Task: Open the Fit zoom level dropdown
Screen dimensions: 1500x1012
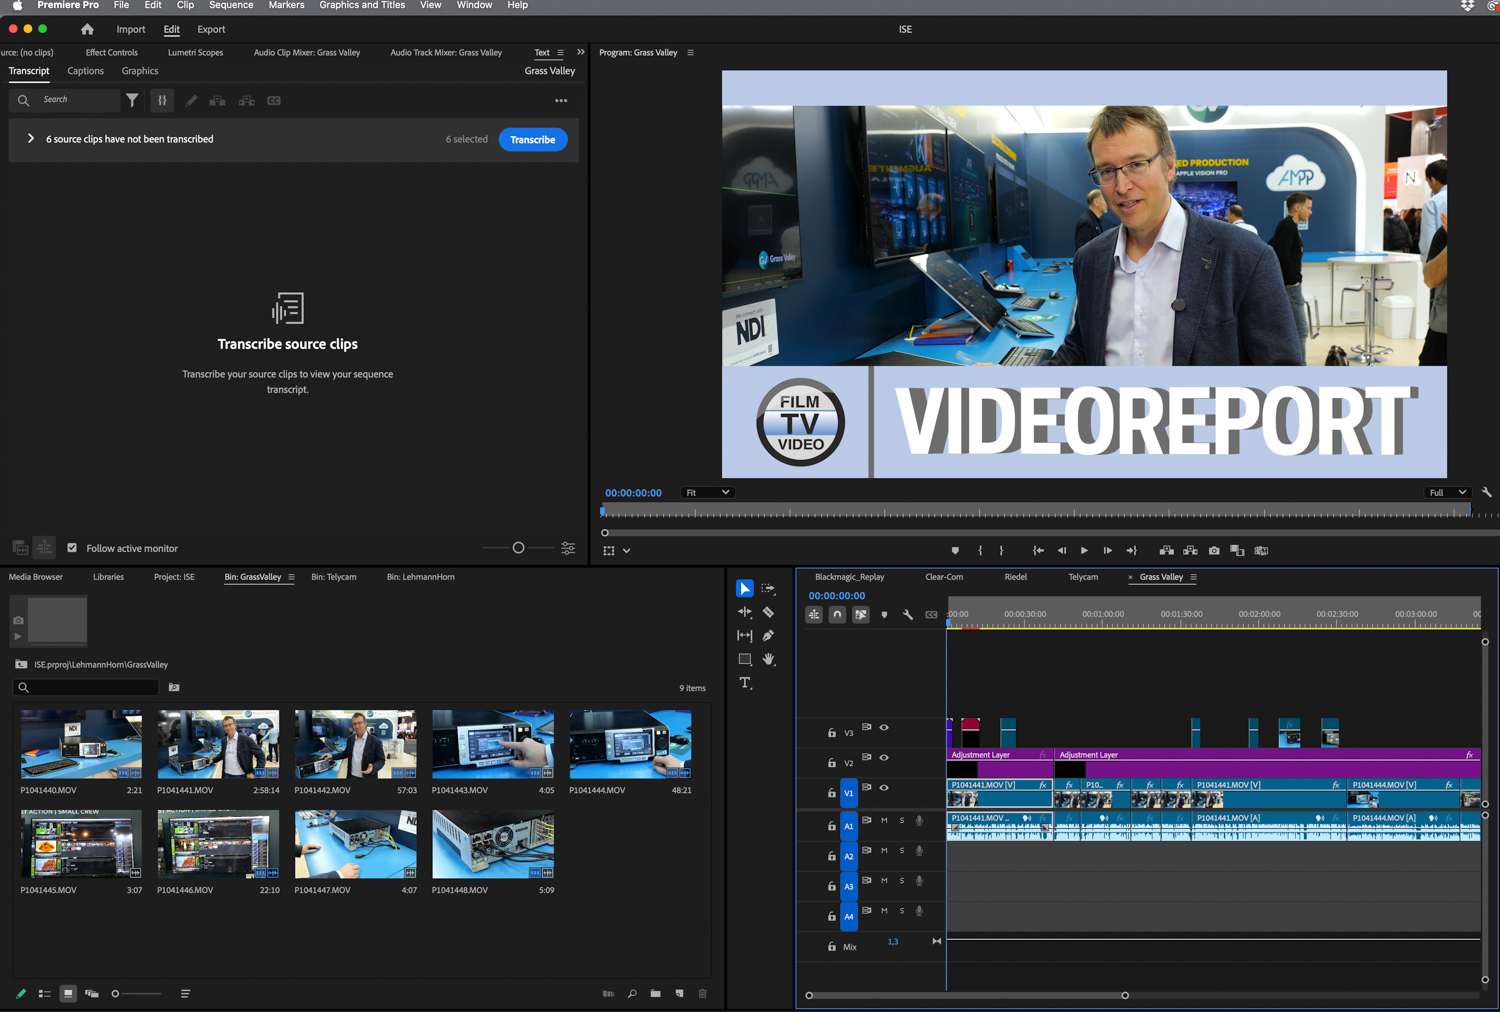Action: click(707, 493)
